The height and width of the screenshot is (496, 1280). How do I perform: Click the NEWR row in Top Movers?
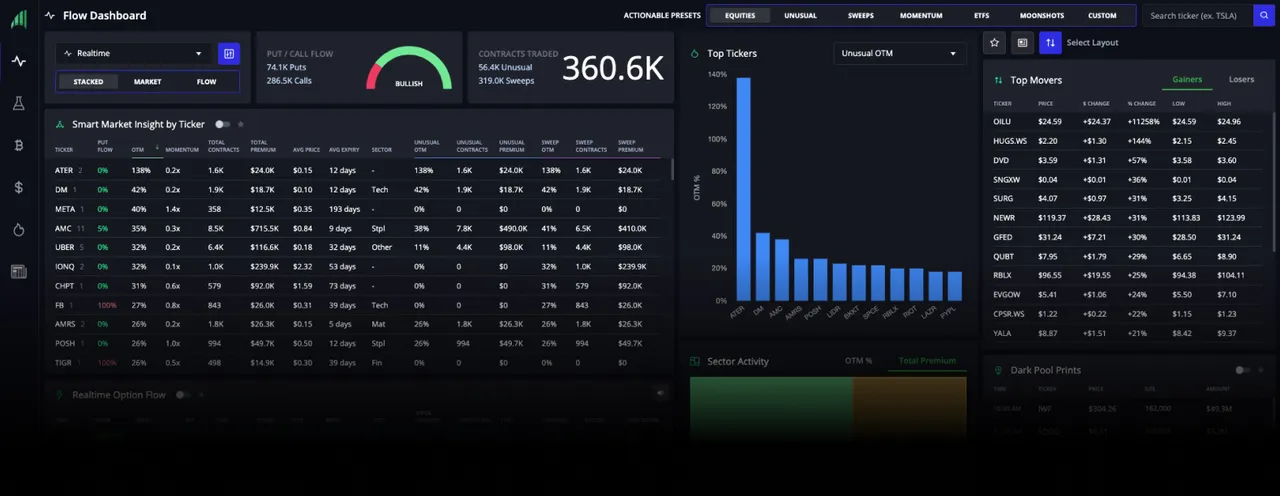[x=1129, y=217]
